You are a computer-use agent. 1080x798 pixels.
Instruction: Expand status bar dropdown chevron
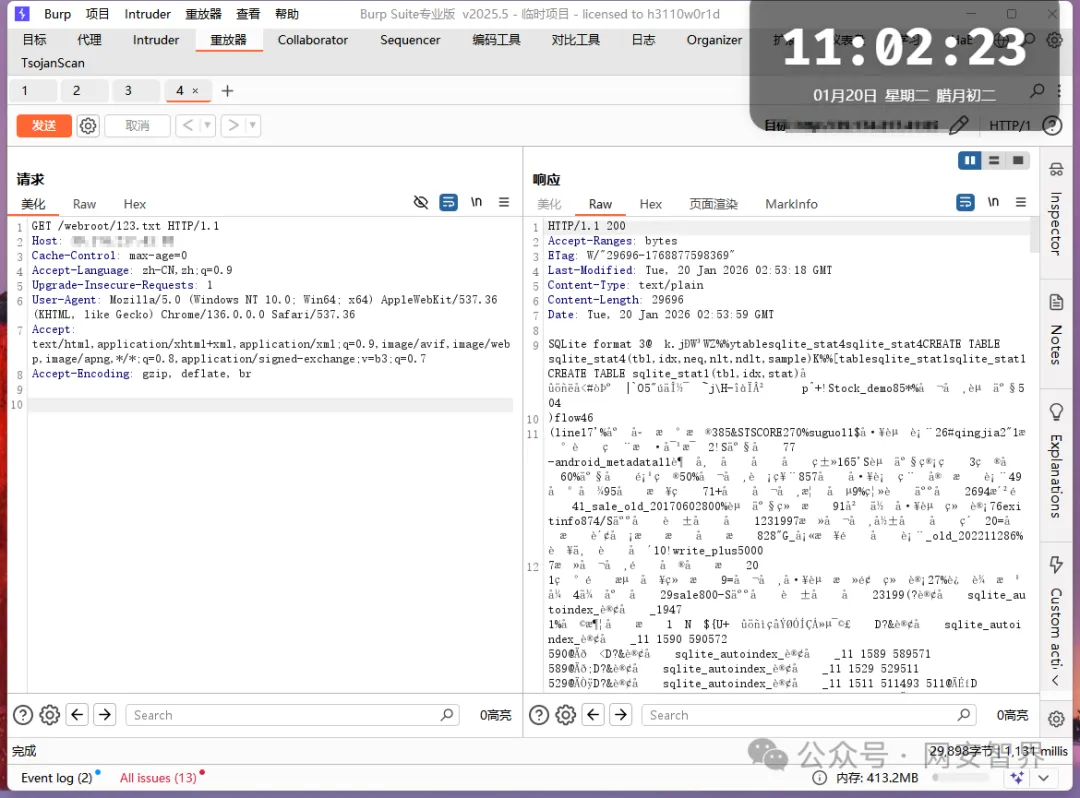(1043, 778)
